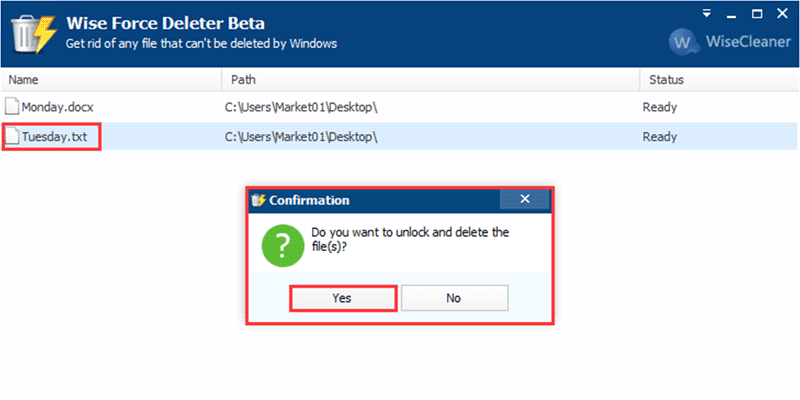Image resolution: width=800 pixels, height=400 pixels.
Task: Close the Wise Force Deleter window
Action: point(781,15)
